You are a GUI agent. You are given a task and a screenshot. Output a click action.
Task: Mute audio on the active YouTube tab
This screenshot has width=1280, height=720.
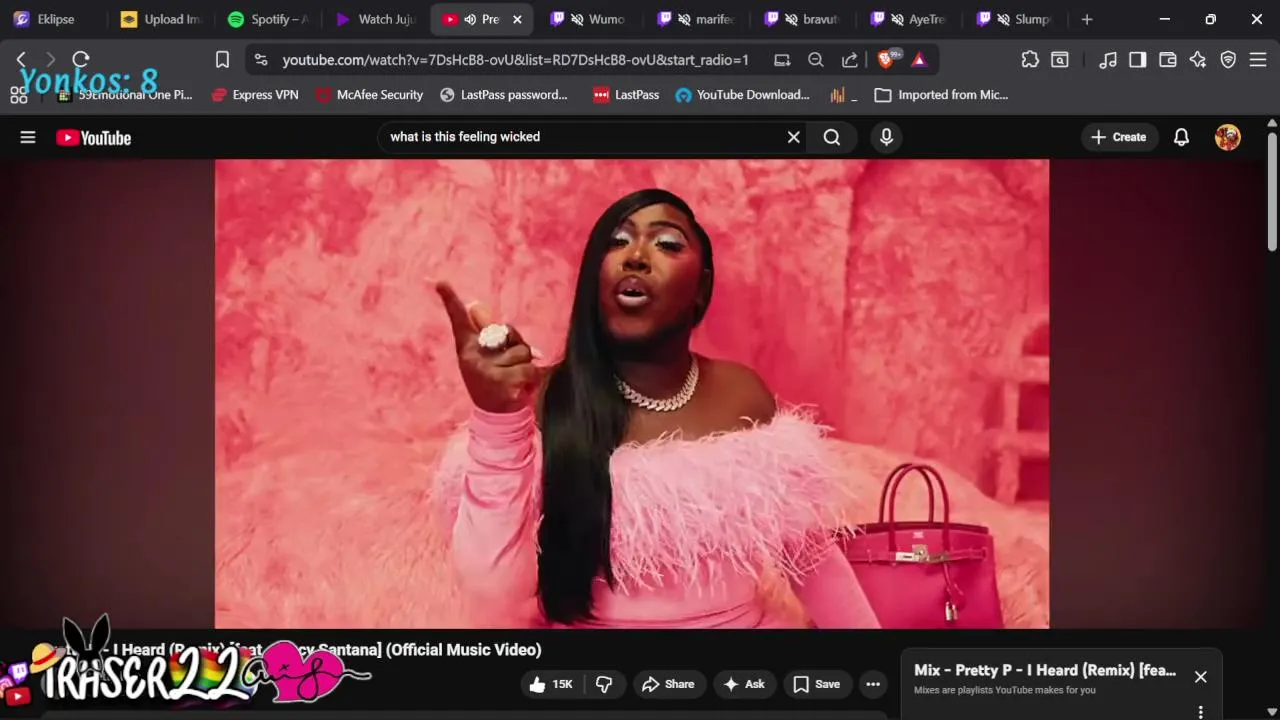pos(470,19)
